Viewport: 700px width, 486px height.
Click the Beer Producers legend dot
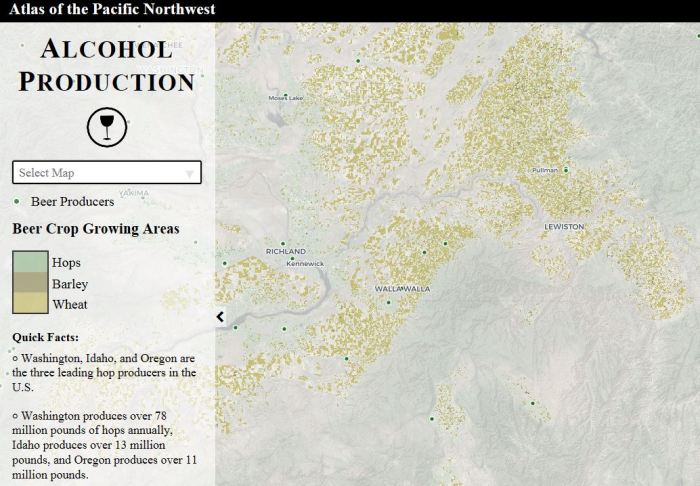(17, 201)
